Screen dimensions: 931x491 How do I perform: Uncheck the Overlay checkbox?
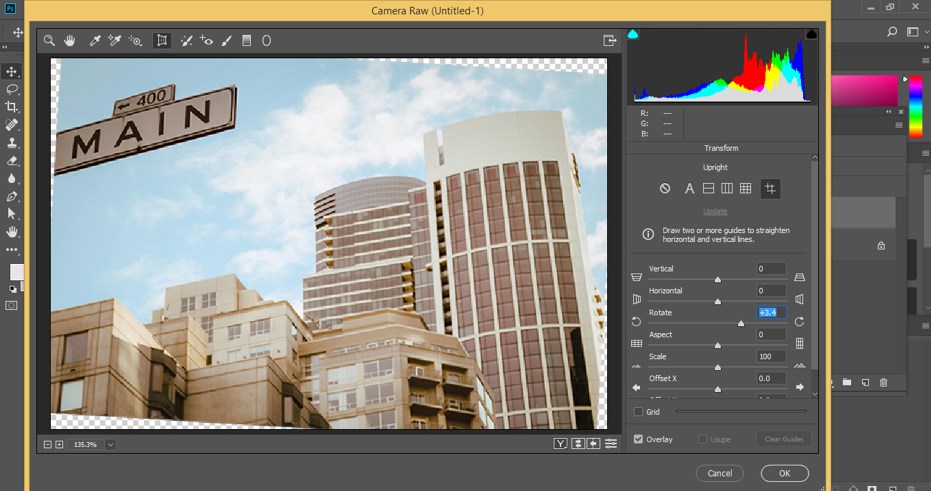[639, 439]
